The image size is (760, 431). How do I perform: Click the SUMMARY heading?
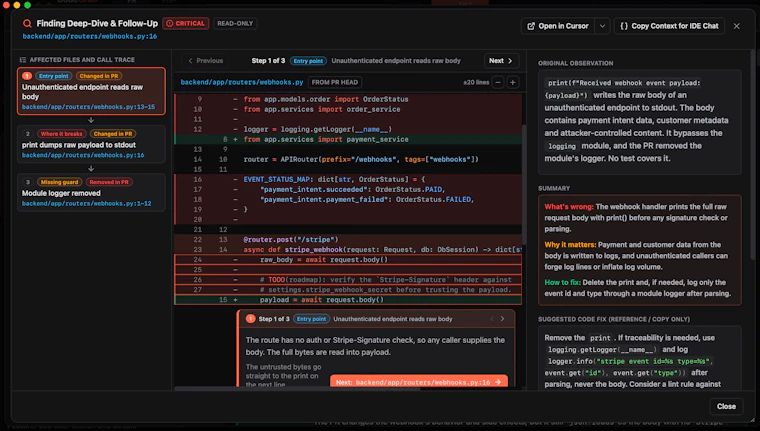(x=554, y=188)
